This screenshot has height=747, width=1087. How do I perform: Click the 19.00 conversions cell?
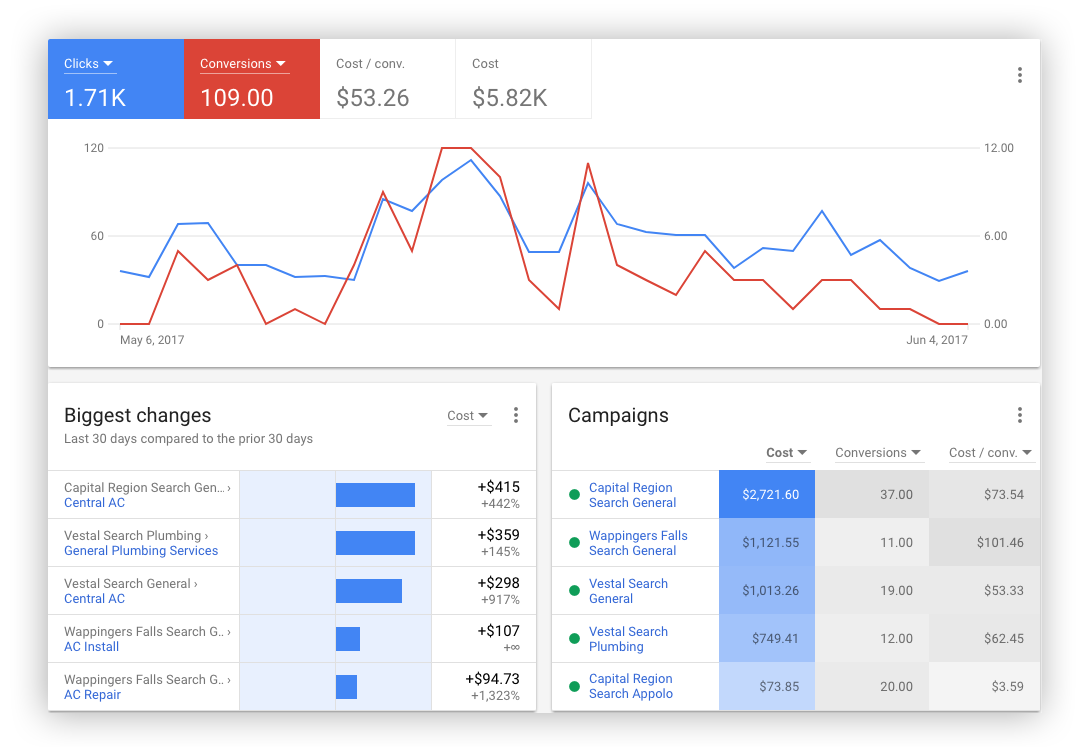(872, 590)
